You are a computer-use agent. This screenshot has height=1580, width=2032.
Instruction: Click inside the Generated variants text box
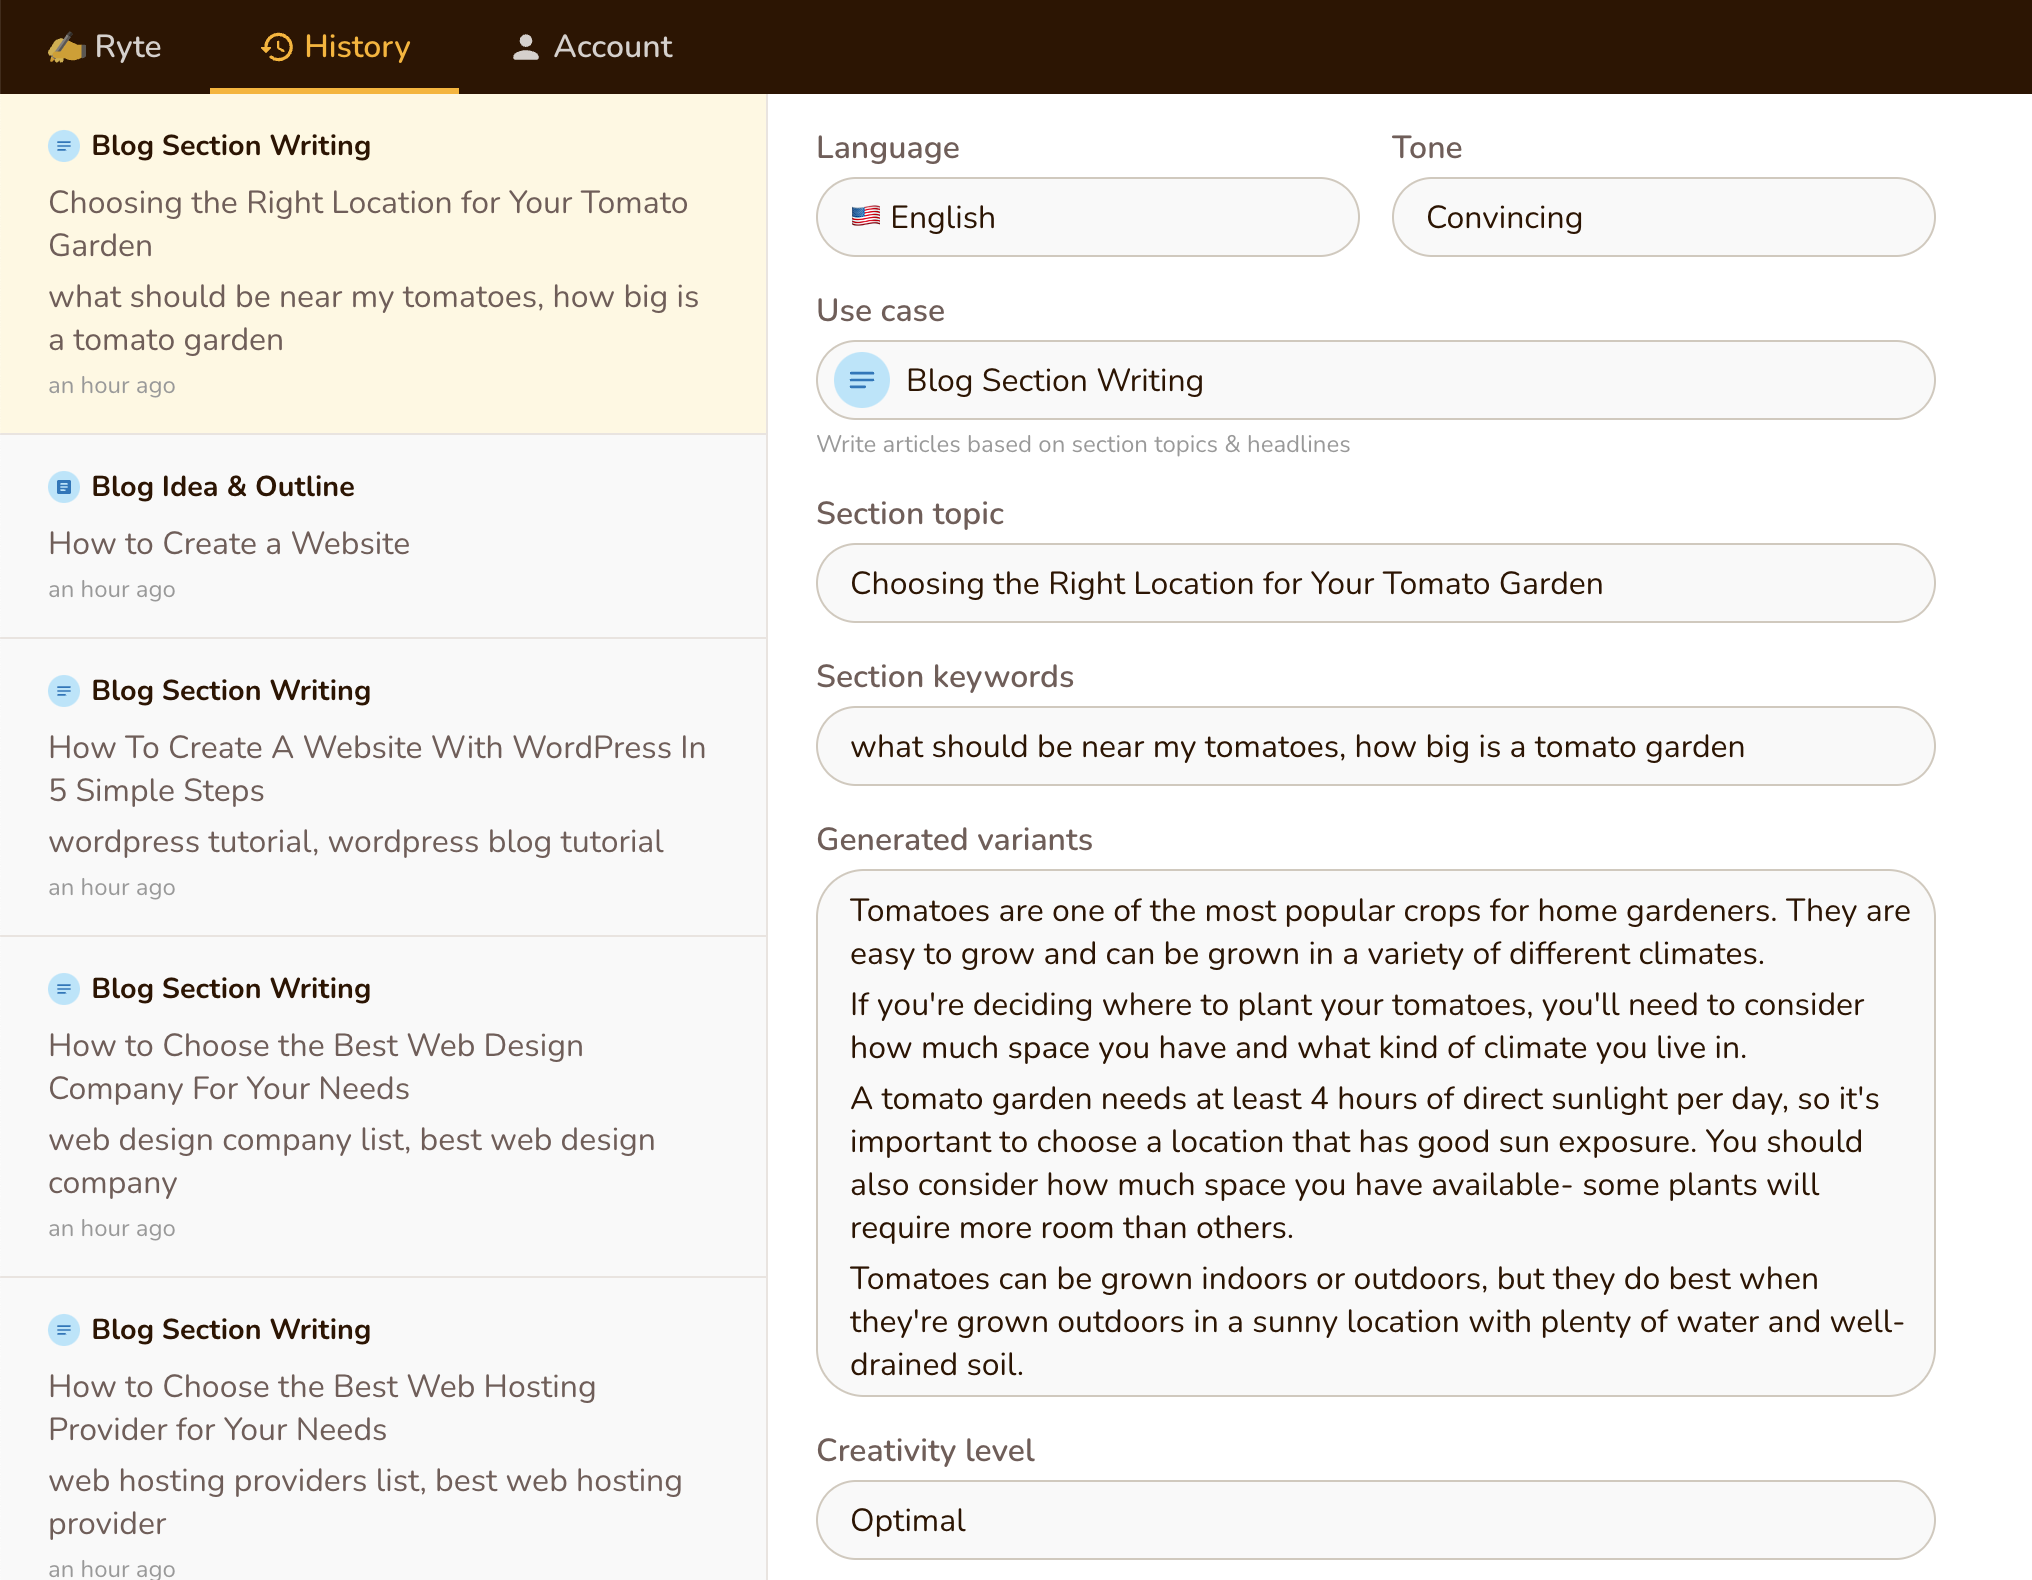point(1375,1133)
